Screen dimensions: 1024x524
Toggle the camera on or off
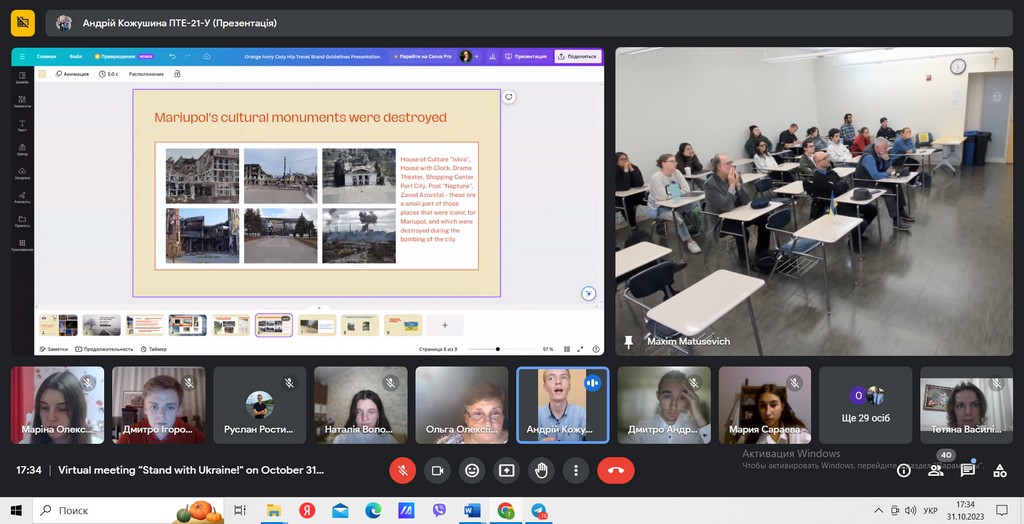437,470
